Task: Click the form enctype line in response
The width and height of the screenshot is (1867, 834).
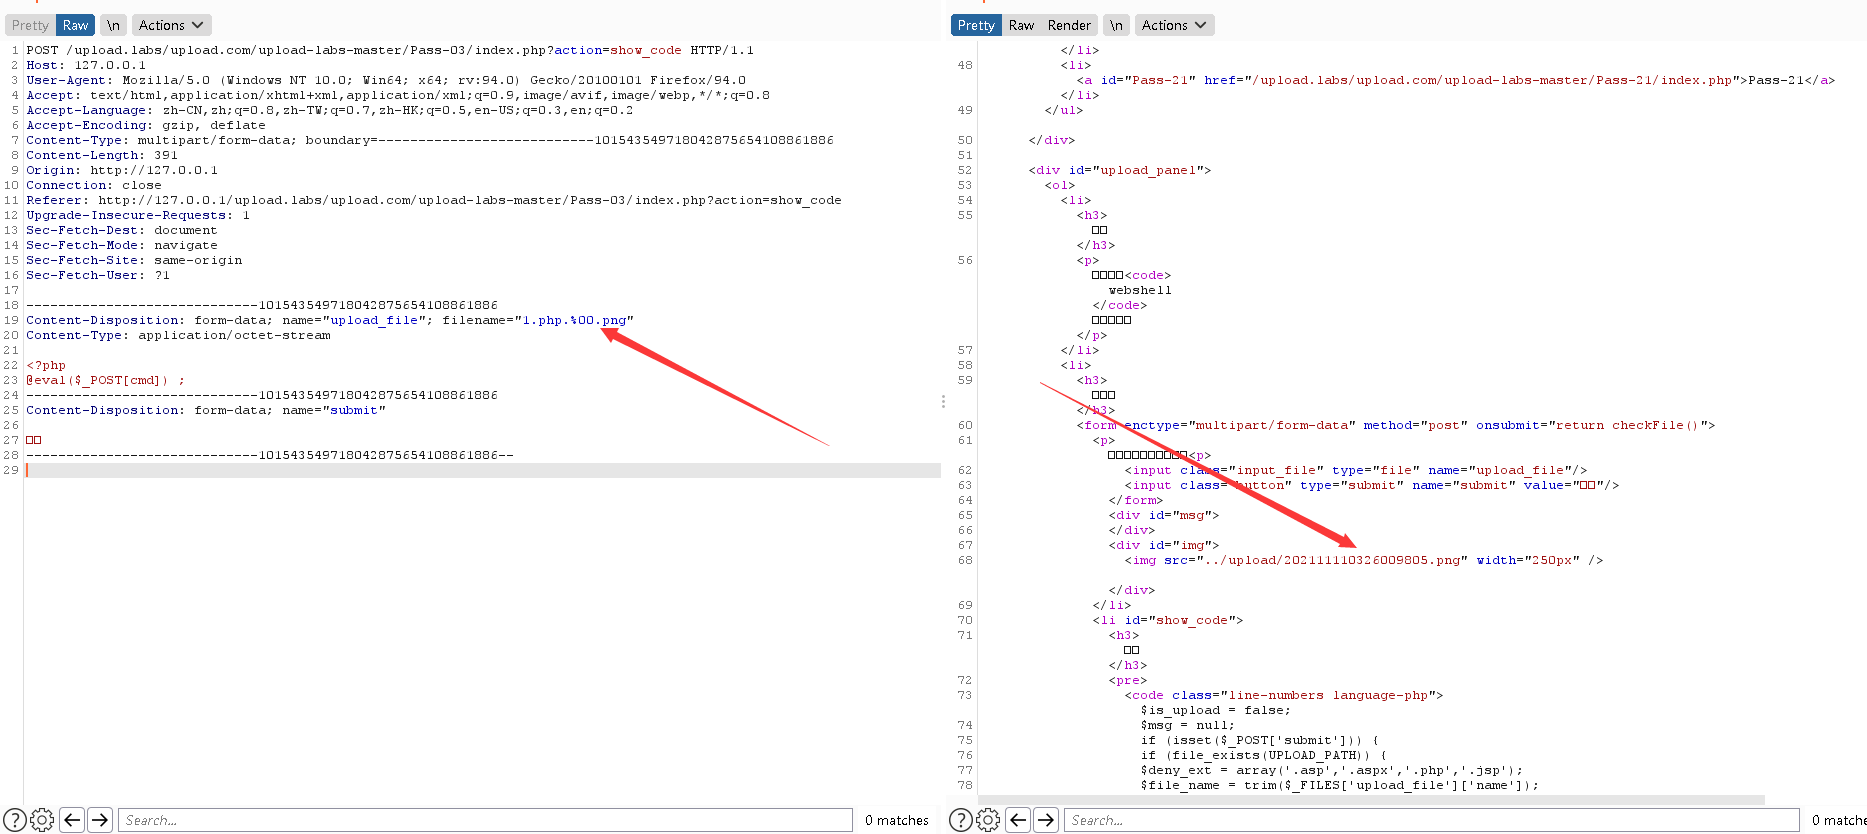Action: 1396,425
